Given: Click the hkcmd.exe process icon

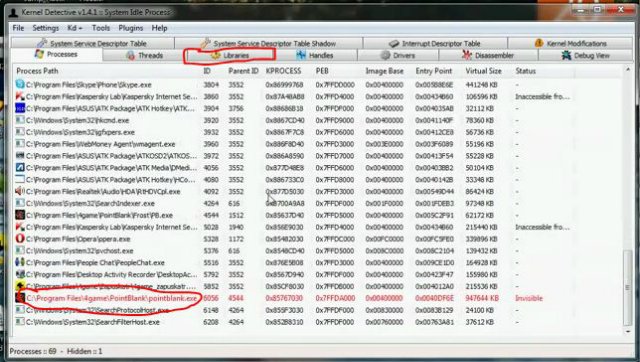Looking at the screenshot, I should 20,120.
